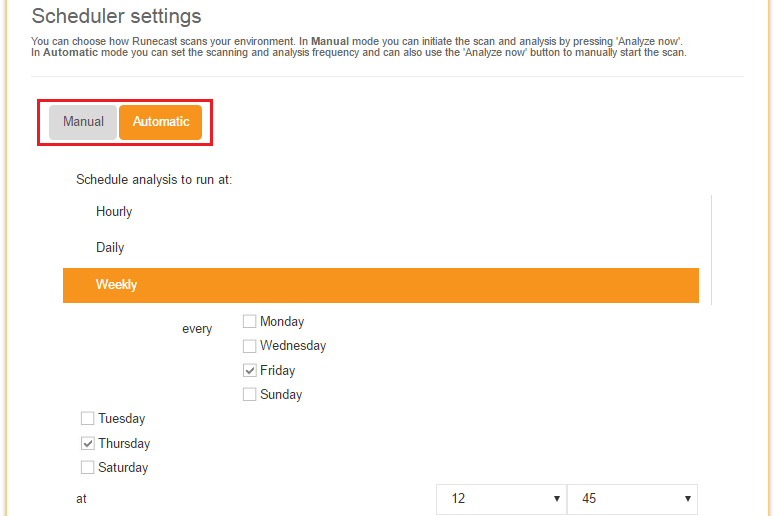Tick the Wednesday checkbox
This screenshot has height=516, width=778.
tap(249, 346)
